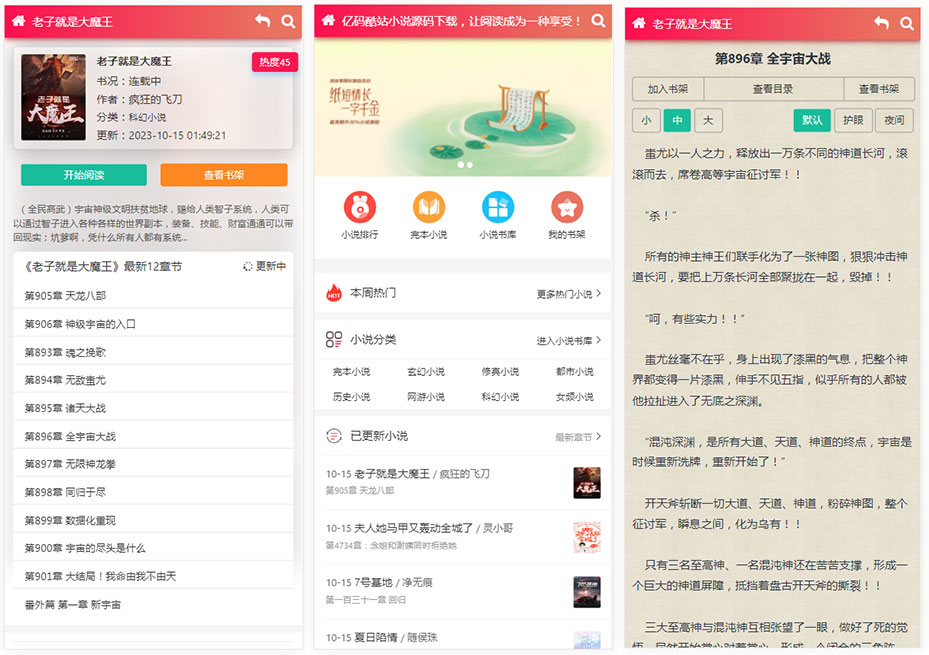This screenshot has width=929, height=655.
Task: Click the 纸短情长 banner image
Action: click(463, 108)
